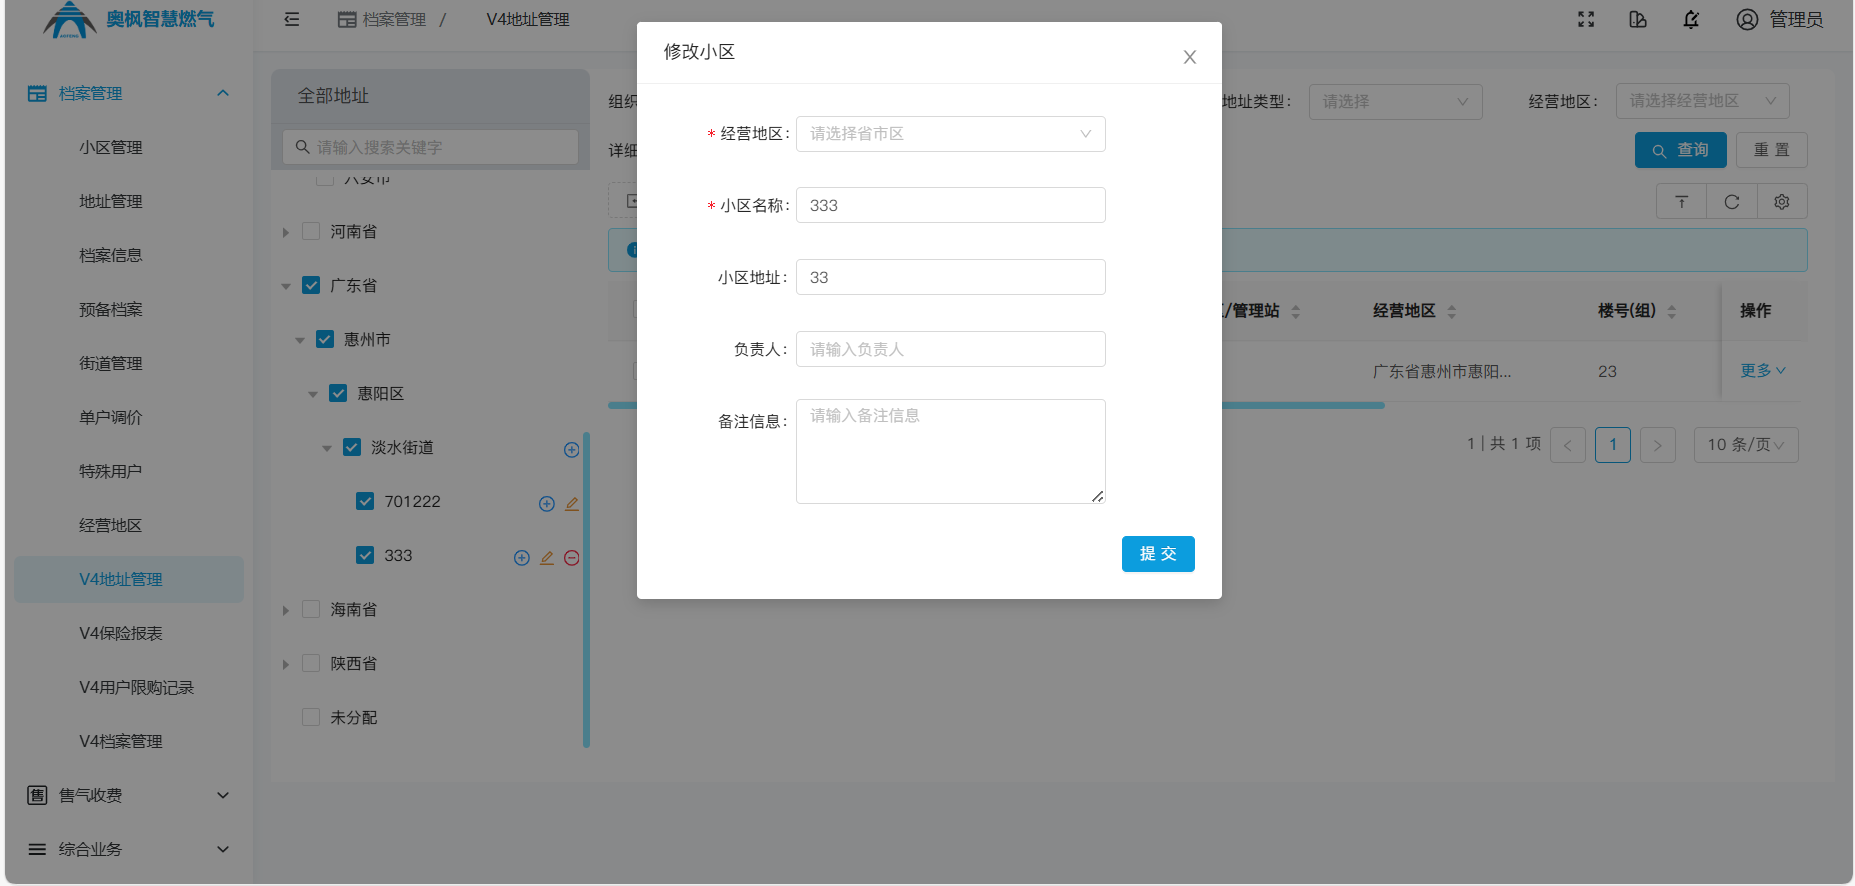1855x886 pixels.
Task: Expand the 河南省 tree node
Action: pos(286,232)
